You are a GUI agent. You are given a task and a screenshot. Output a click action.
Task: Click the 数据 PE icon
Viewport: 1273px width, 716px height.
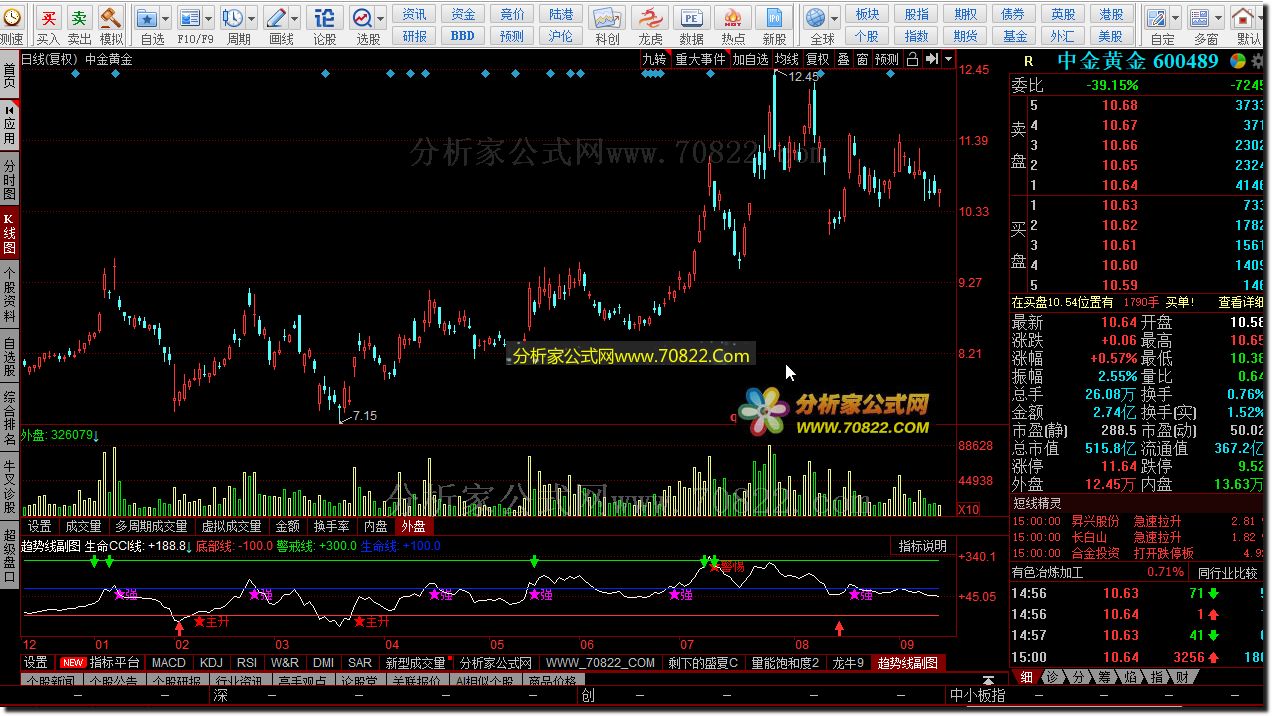[691, 17]
